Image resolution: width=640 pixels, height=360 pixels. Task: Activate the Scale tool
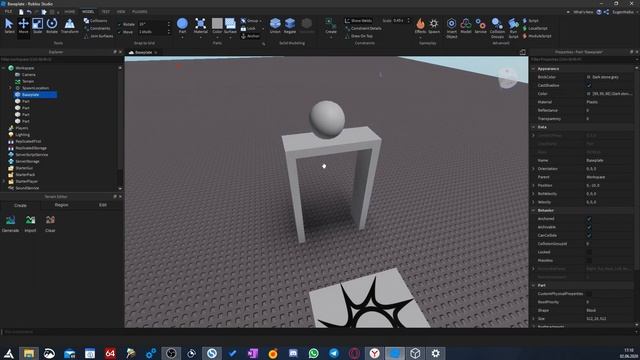point(38,25)
